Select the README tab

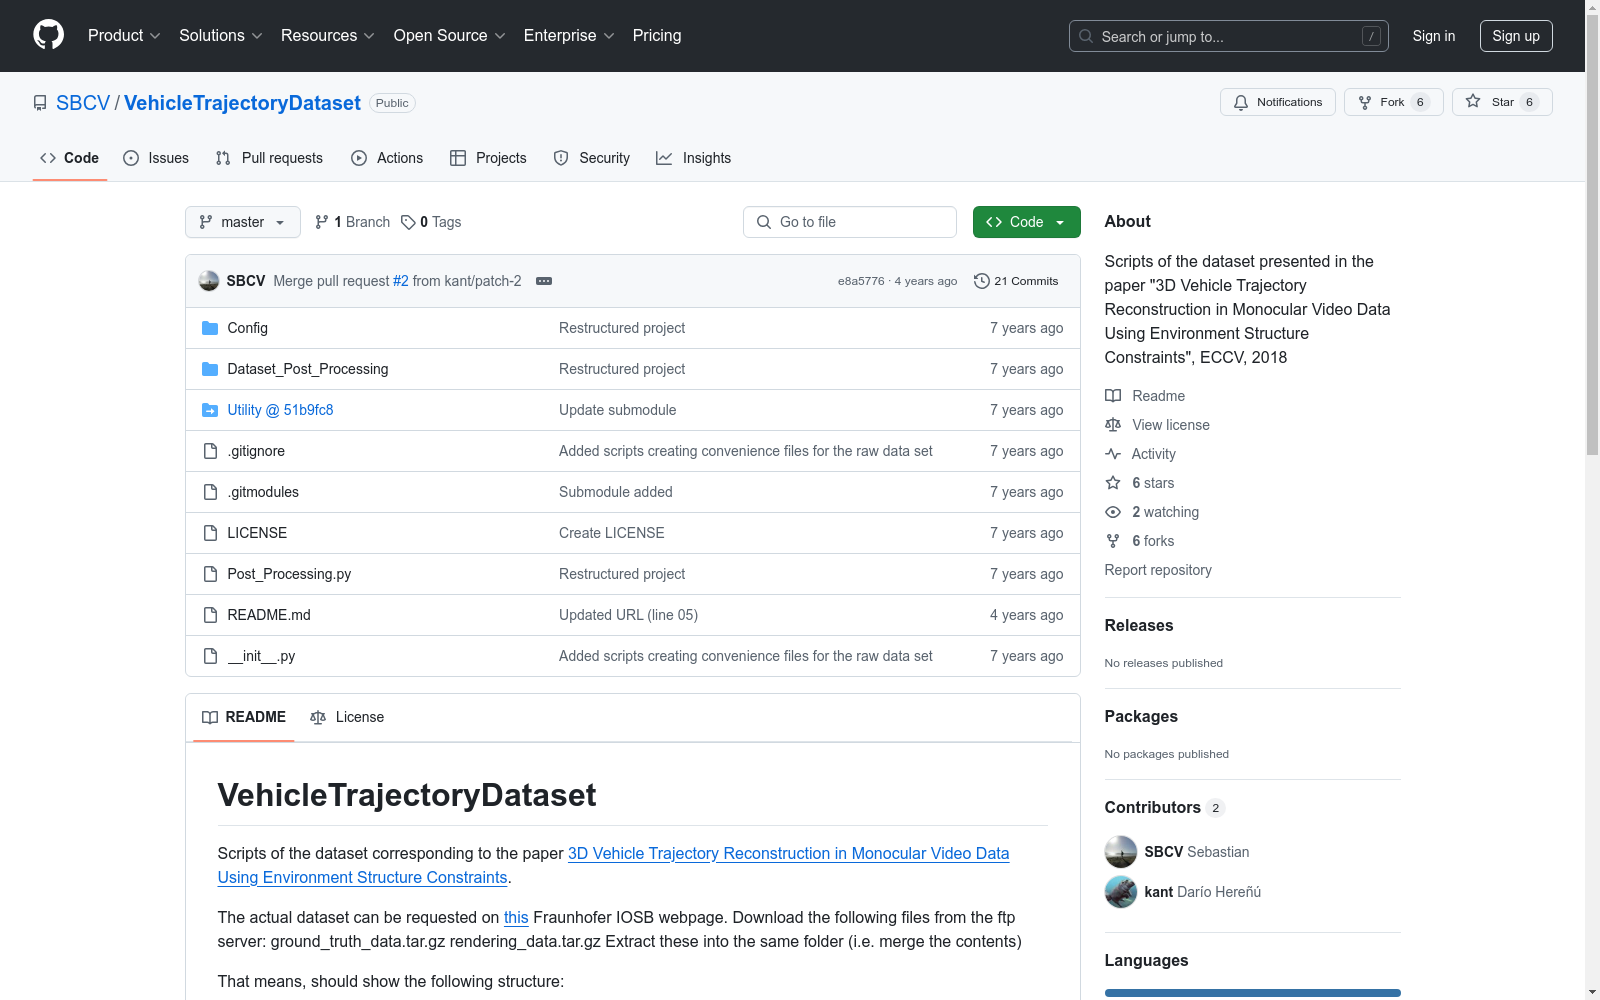244,717
